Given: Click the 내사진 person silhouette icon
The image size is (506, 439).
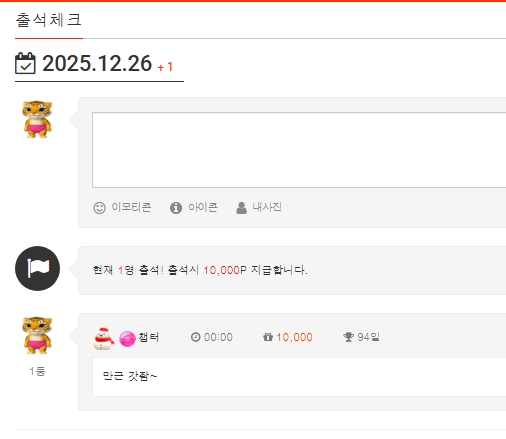Looking at the screenshot, I should click(242, 208).
